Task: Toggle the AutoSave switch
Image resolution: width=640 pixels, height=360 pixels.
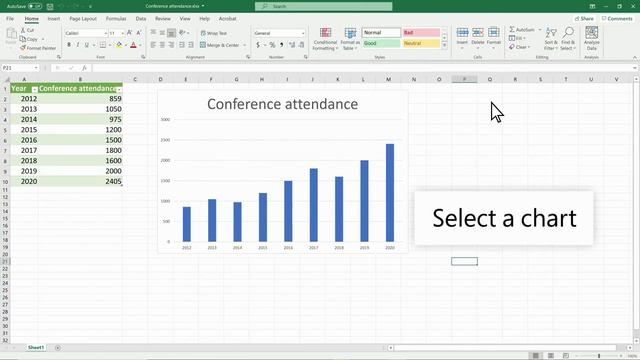Action: (x=35, y=7)
